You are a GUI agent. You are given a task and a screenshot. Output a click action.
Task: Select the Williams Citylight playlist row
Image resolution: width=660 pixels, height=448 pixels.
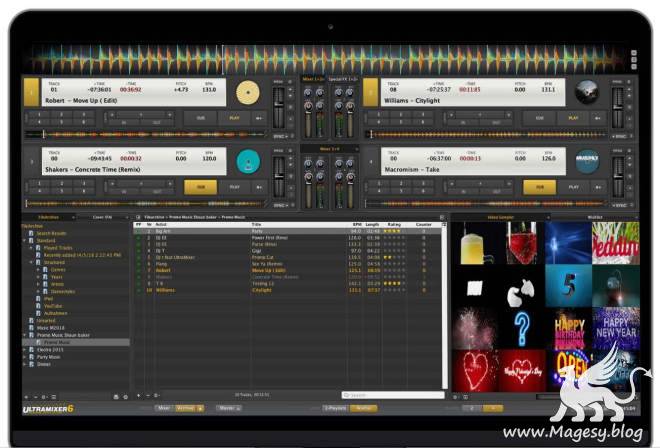click(287, 291)
